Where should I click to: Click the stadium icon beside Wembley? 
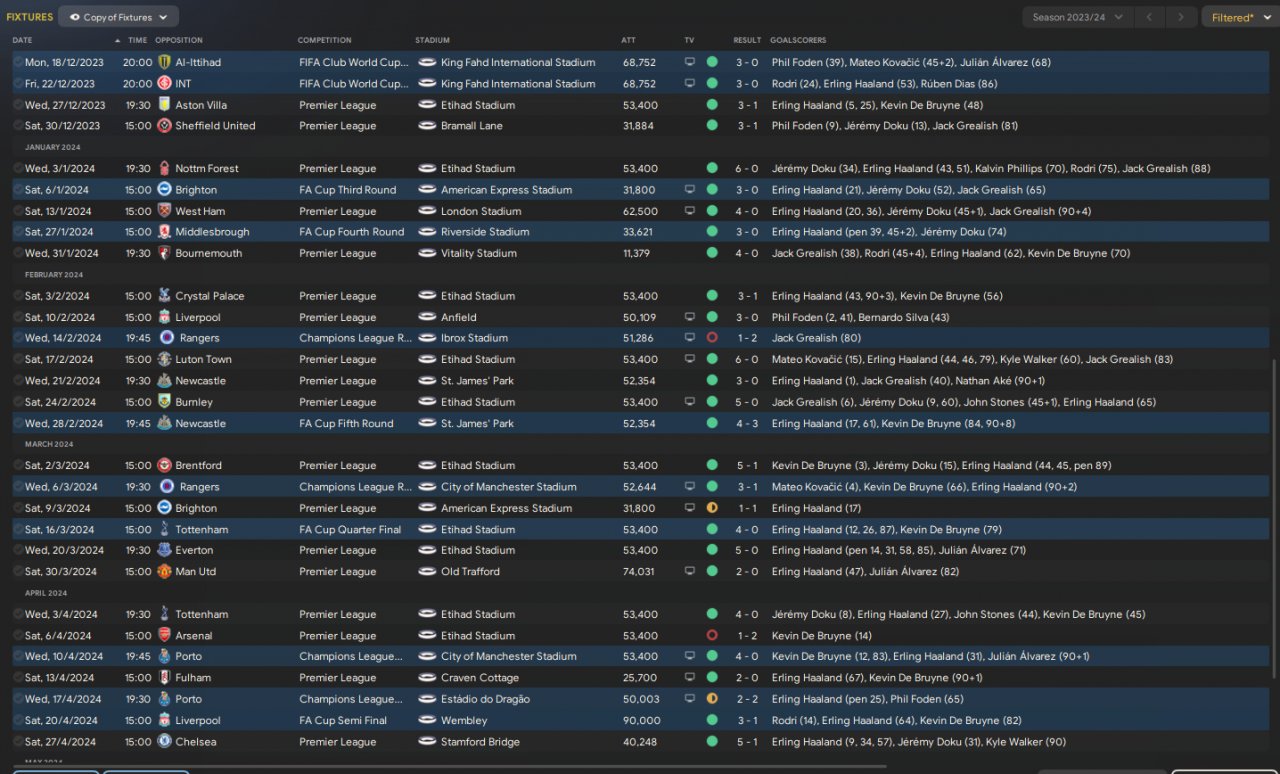427,720
